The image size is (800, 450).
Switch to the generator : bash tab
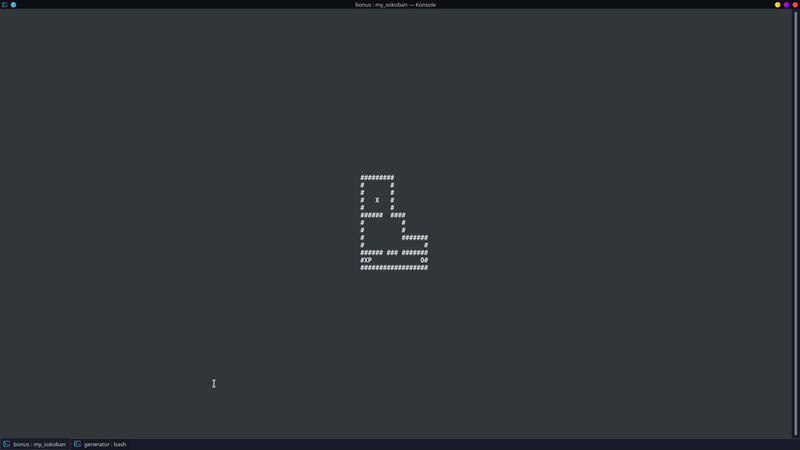(101, 444)
